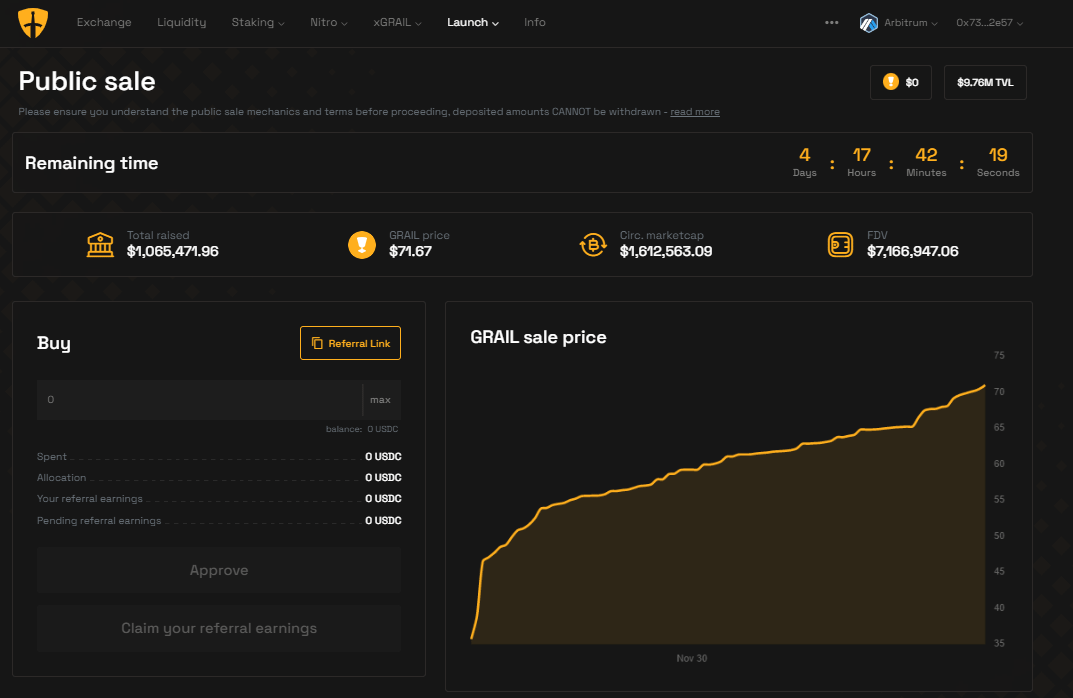Image resolution: width=1073 pixels, height=698 pixels.
Task: Click the Camelot shield logo
Action: tap(33, 23)
